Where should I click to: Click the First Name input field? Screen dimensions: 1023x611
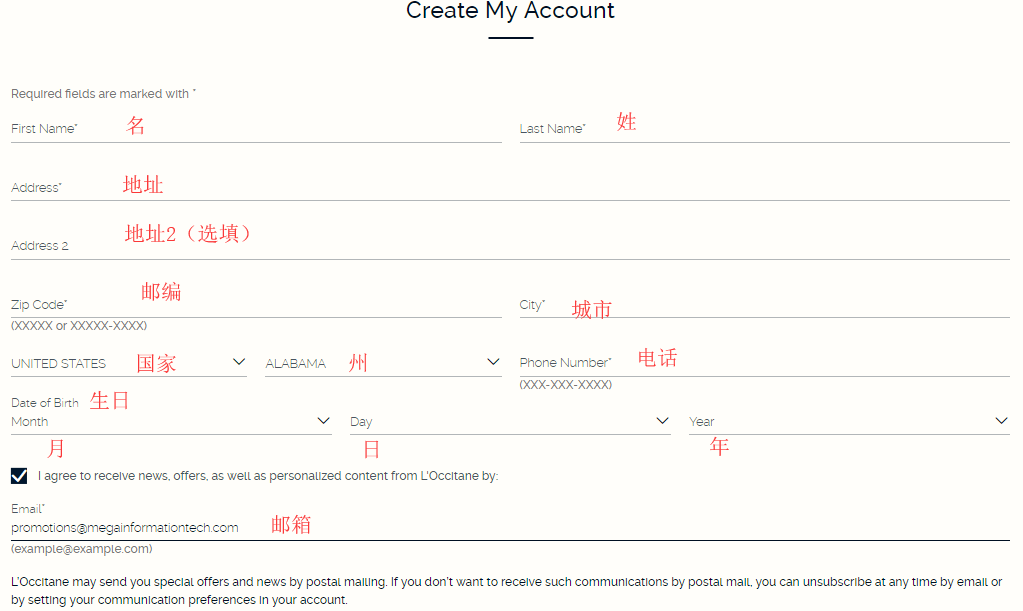coord(256,129)
